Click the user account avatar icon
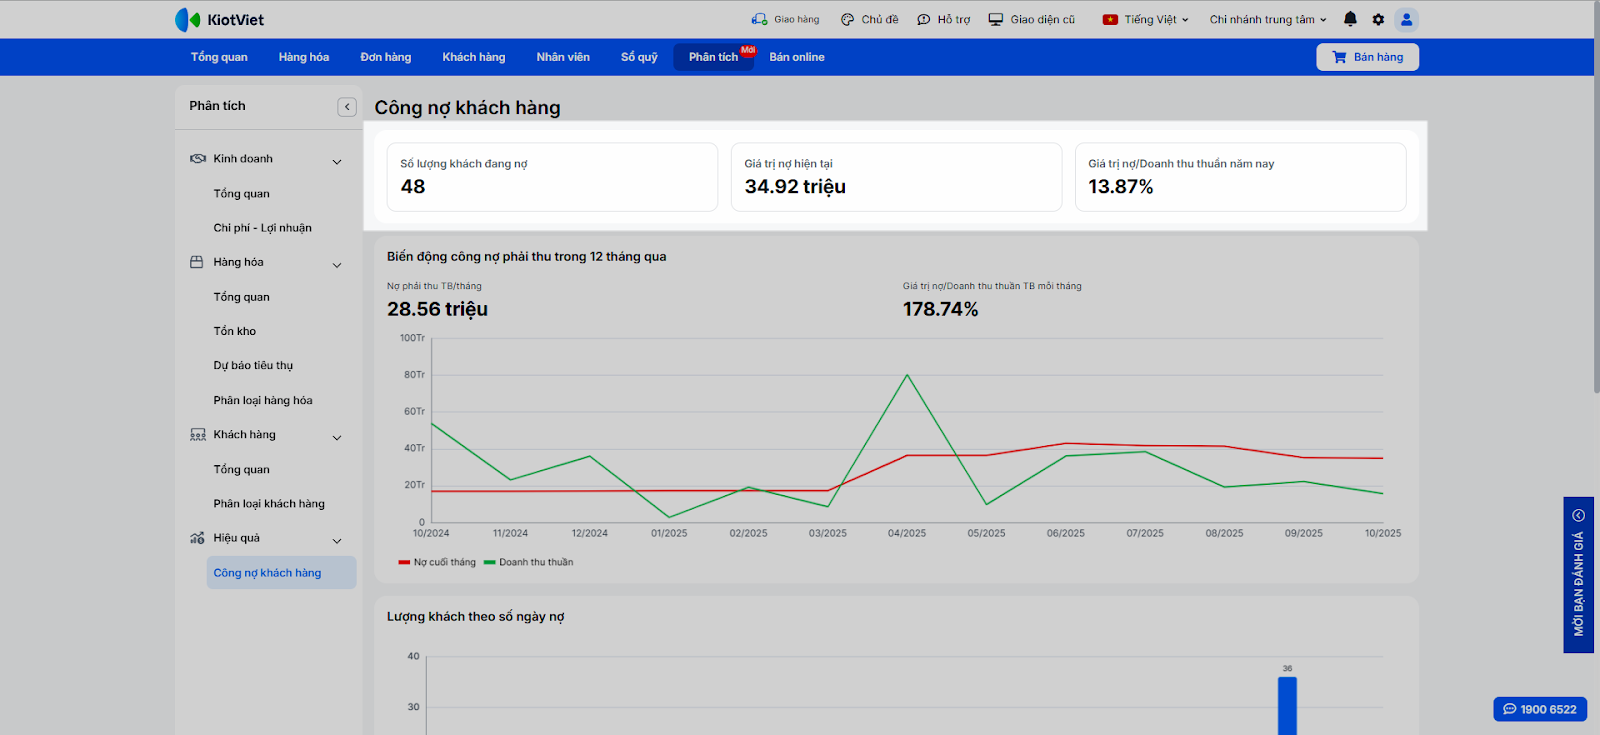1600x735 pixels. click(1406, 19)
